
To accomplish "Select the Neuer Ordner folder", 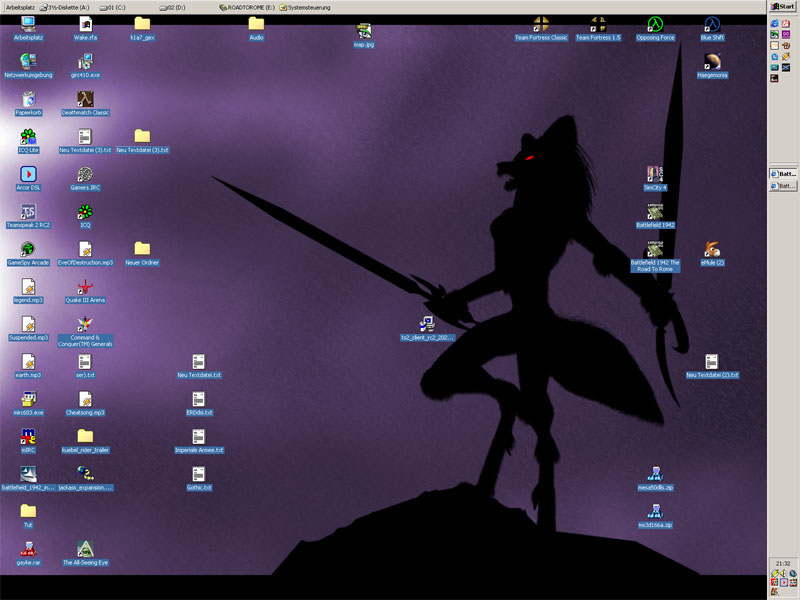I will pos(142,254).
